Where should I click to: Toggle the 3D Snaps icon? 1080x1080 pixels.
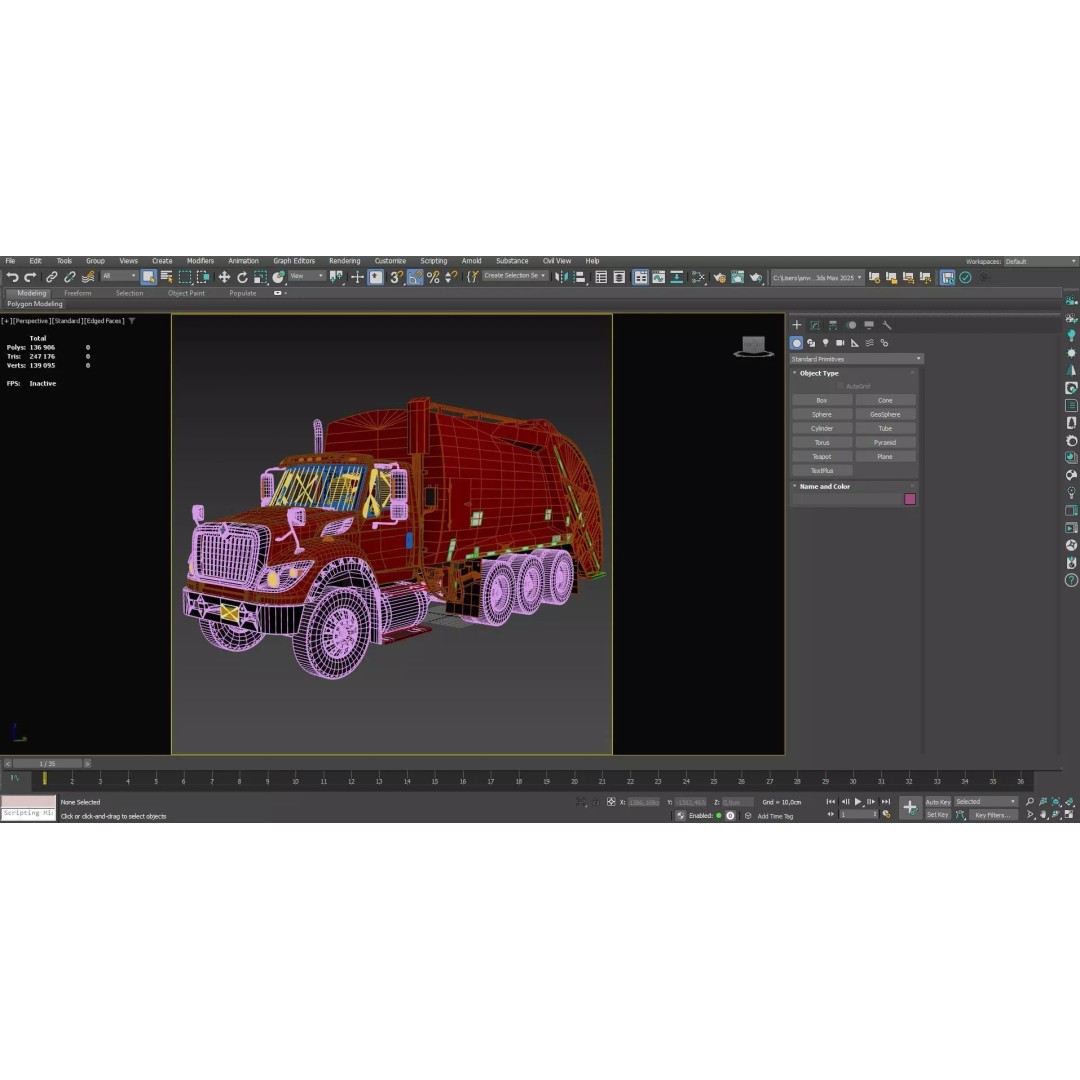pos(396,277)
